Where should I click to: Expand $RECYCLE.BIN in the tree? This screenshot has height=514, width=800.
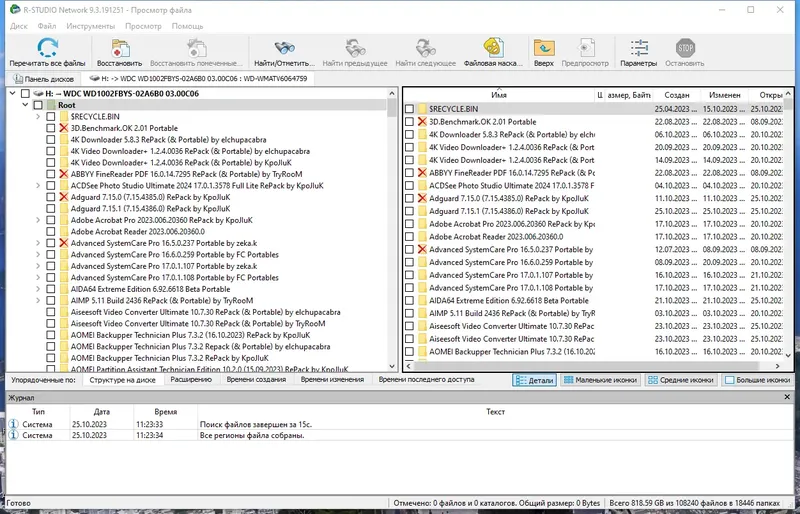tap(38, 116)
